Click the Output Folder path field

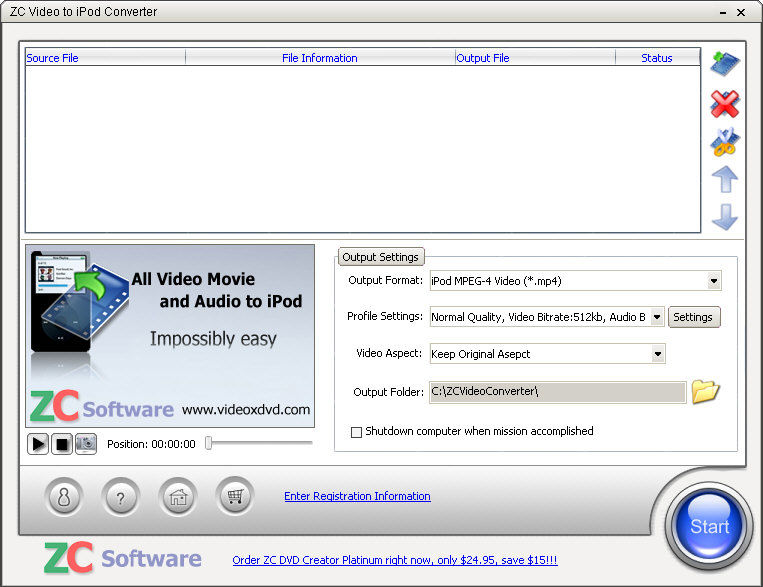click(557, 392)
